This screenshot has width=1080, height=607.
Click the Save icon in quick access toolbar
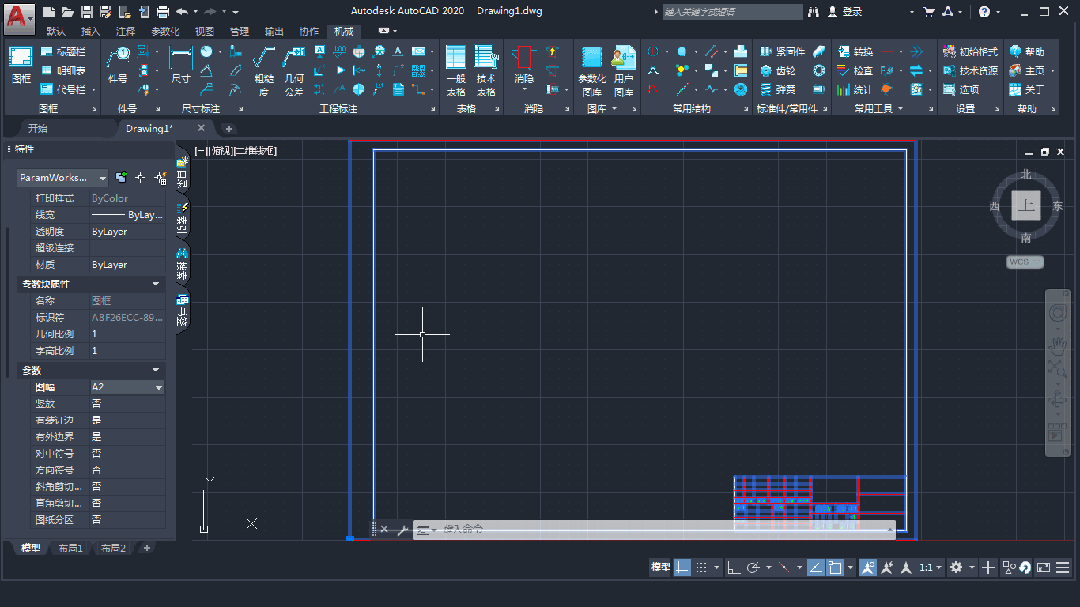coord(87,12)
